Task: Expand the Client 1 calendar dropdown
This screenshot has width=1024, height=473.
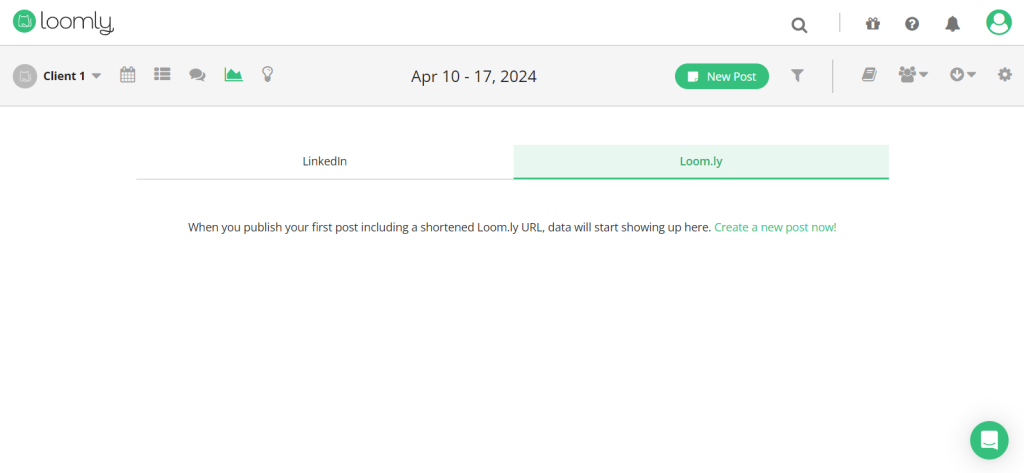Action: [57, 76]
